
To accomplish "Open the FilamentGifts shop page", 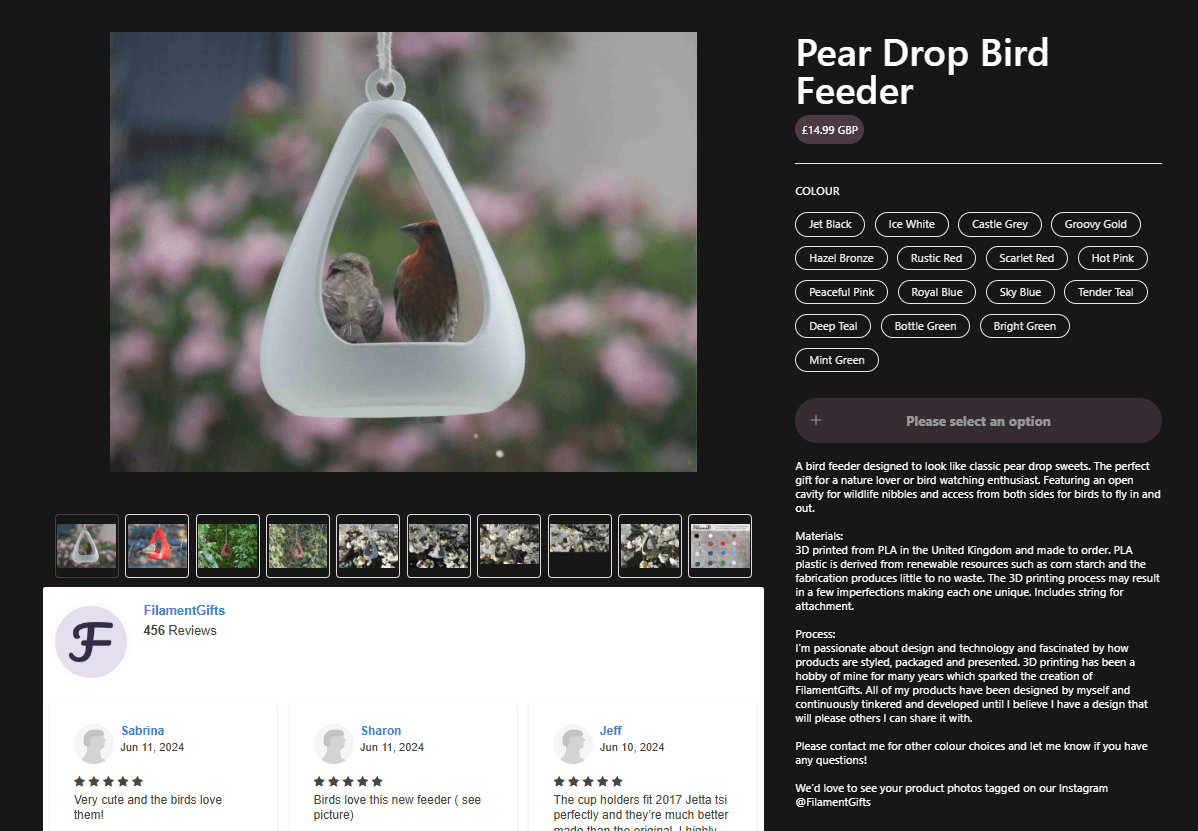I will click(184, 610).
